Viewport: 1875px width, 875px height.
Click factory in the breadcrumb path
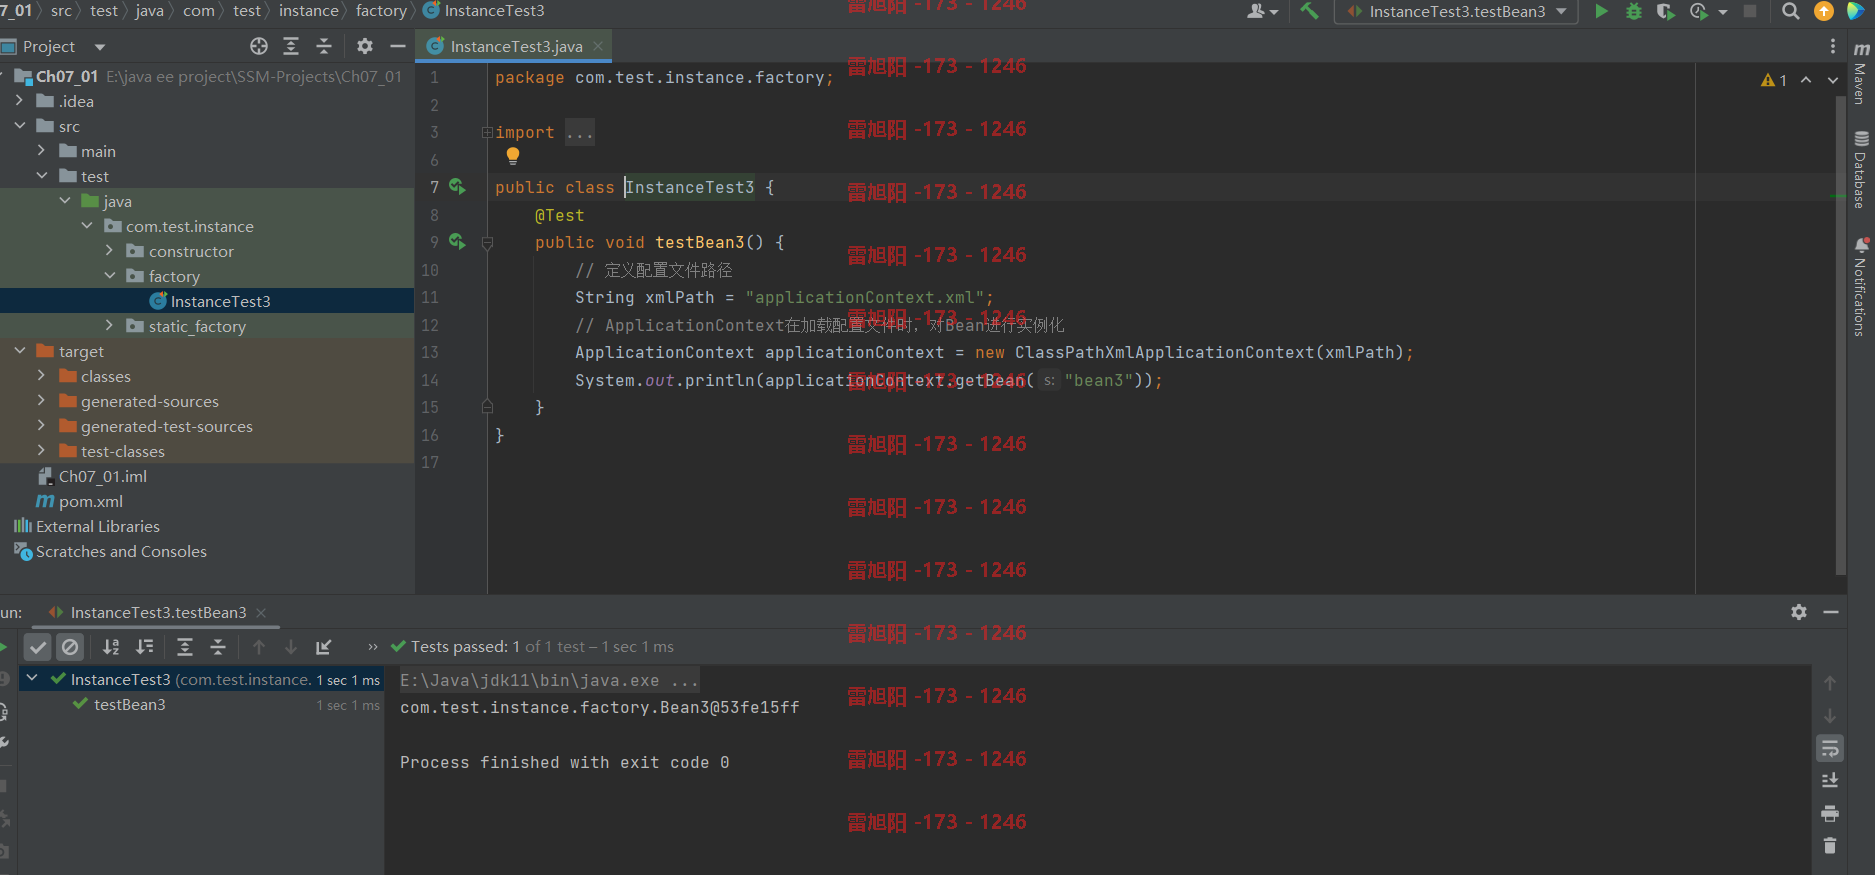[x=381, y=11]
